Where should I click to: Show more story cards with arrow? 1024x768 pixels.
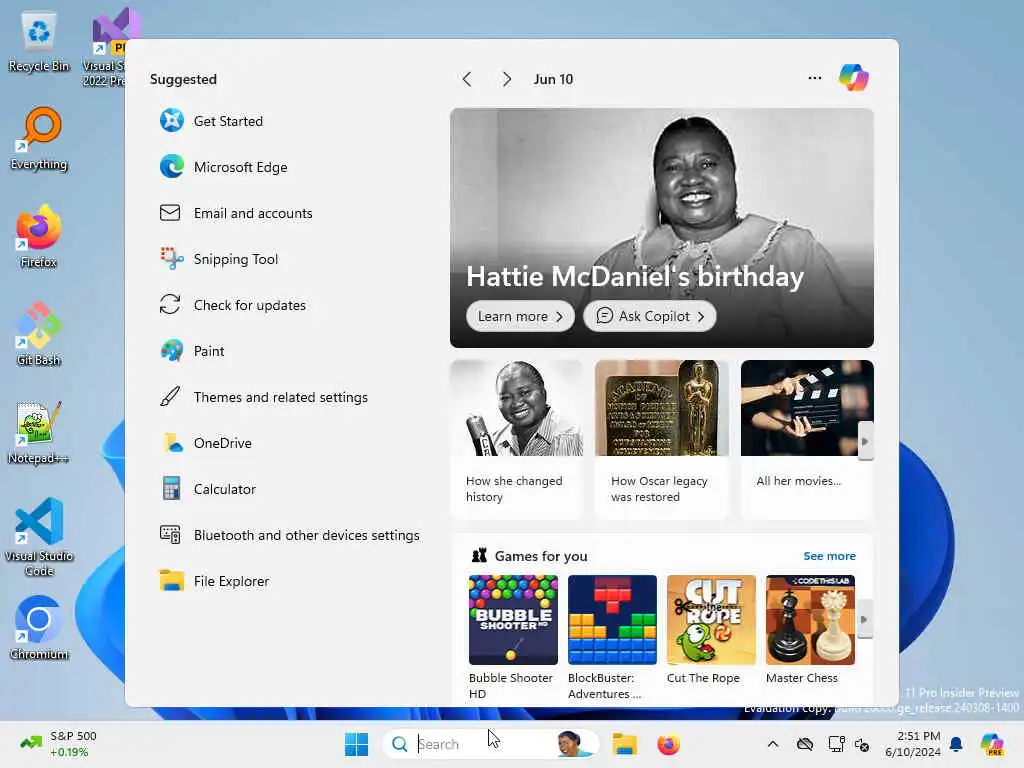(865, 441)
